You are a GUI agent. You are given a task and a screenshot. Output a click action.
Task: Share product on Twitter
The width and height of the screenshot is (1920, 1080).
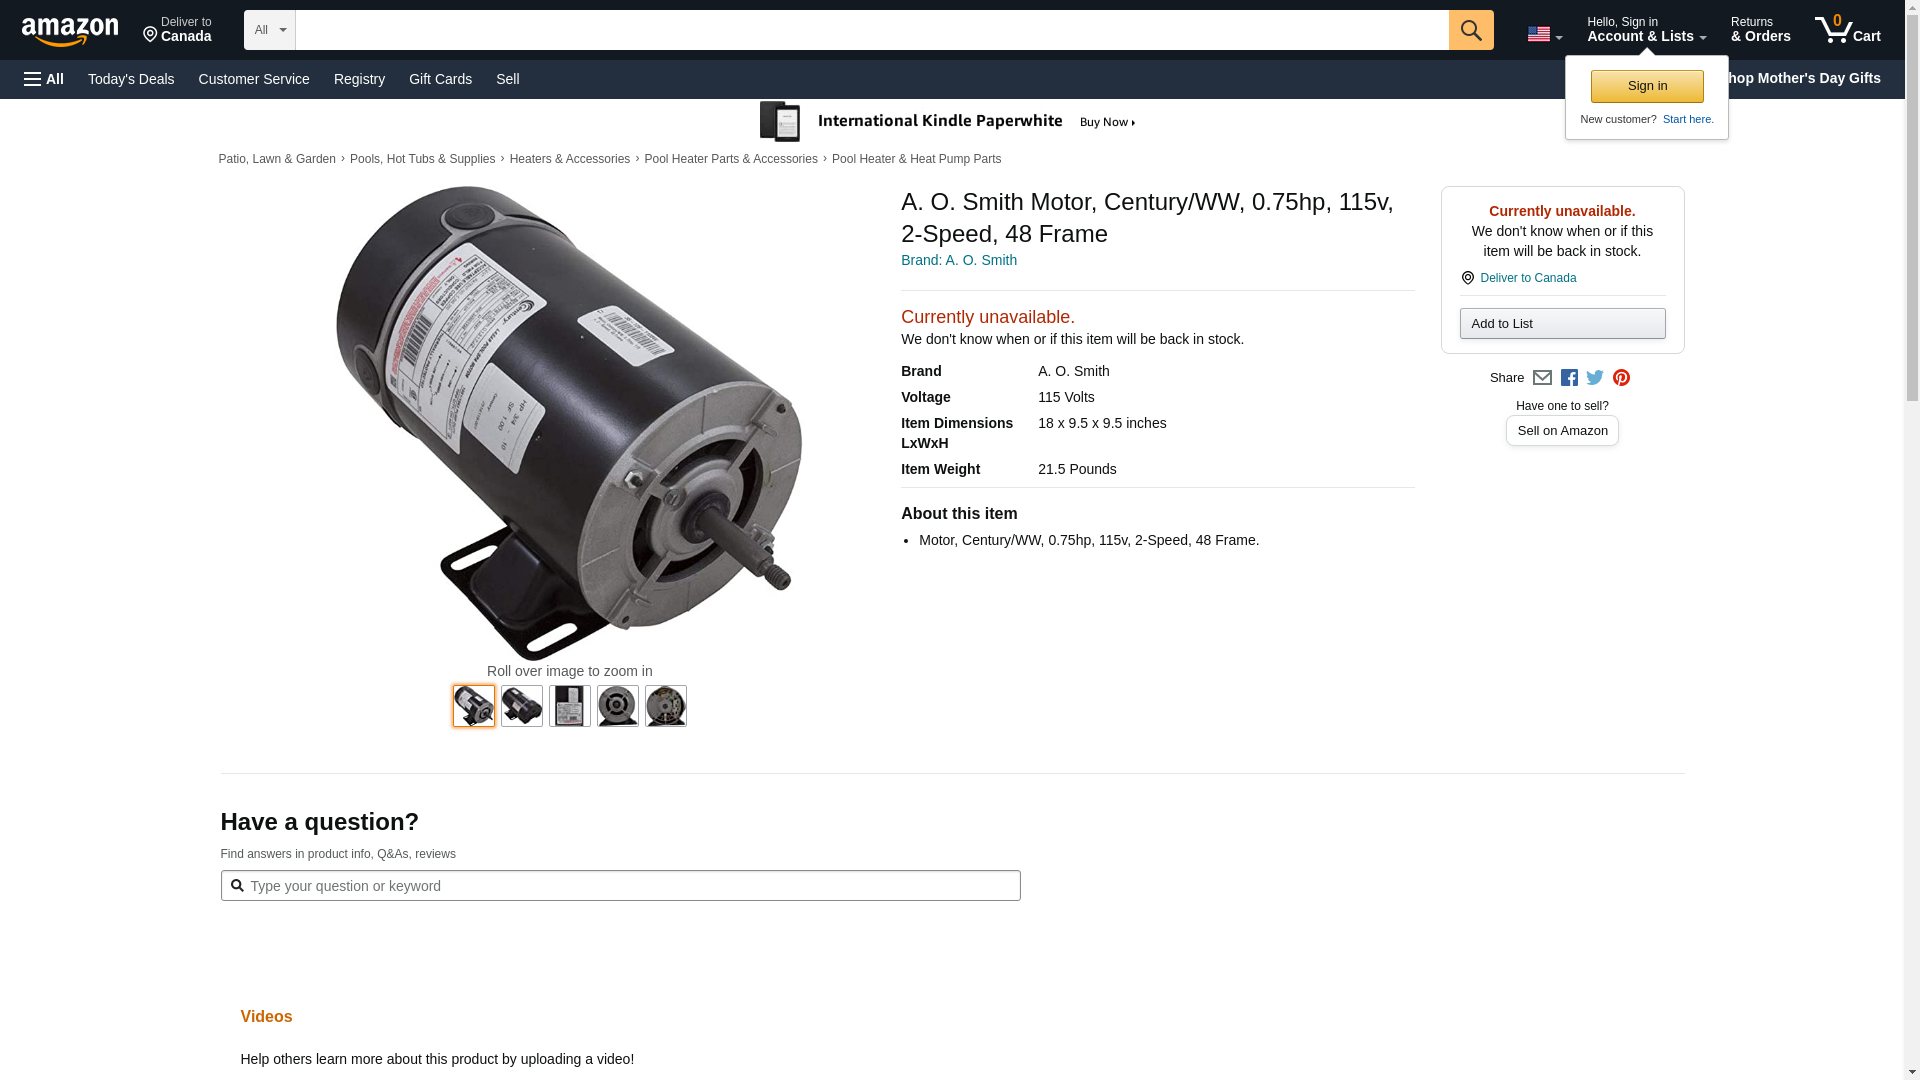click(x=1595, y=378)
